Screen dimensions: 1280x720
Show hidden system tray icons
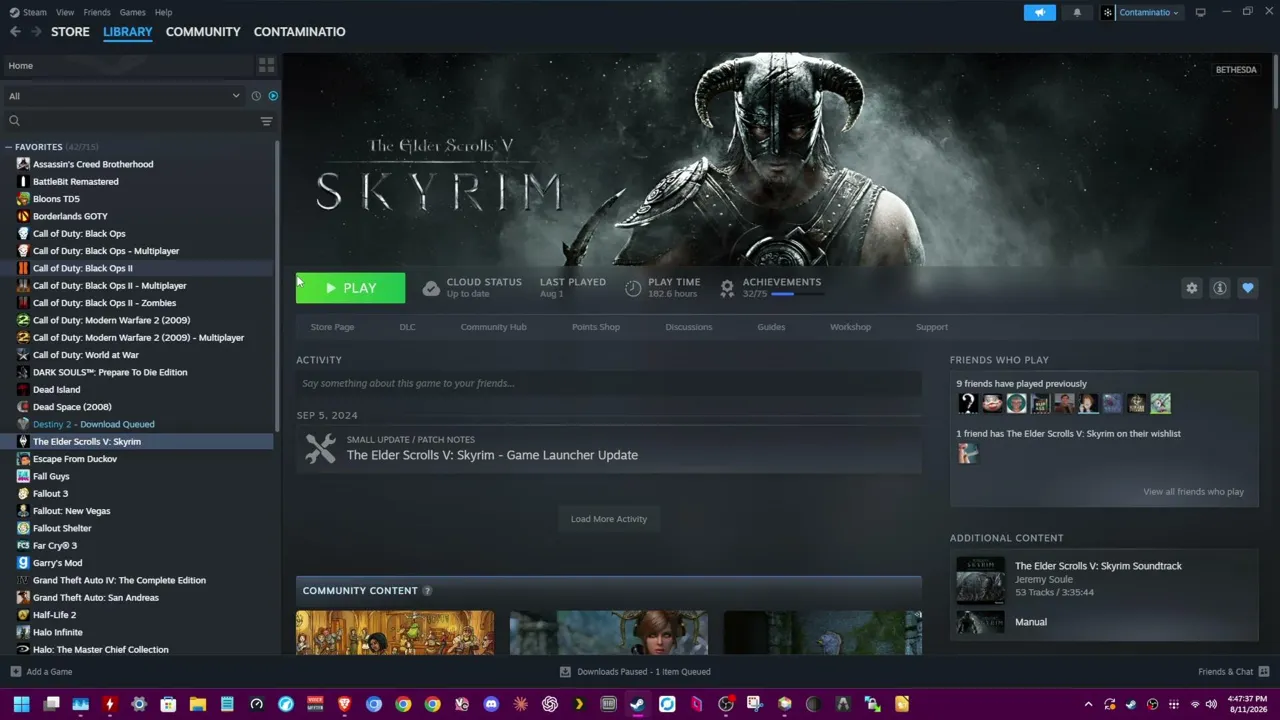click(x=1088, y=704)
